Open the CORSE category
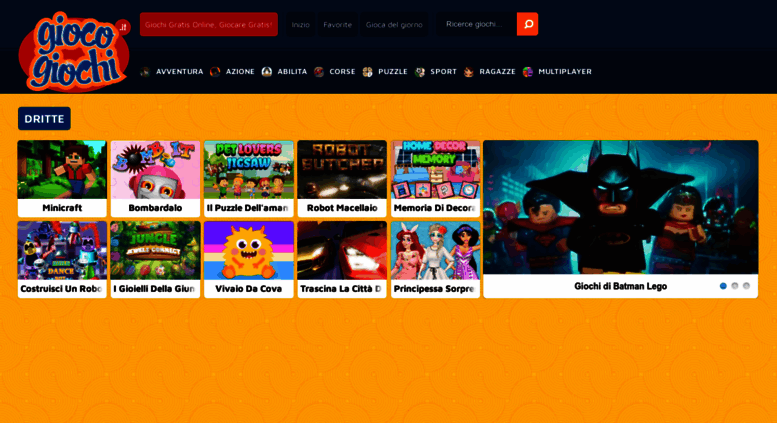The height and width of the screenshot is (423, 777). (342, 72)
